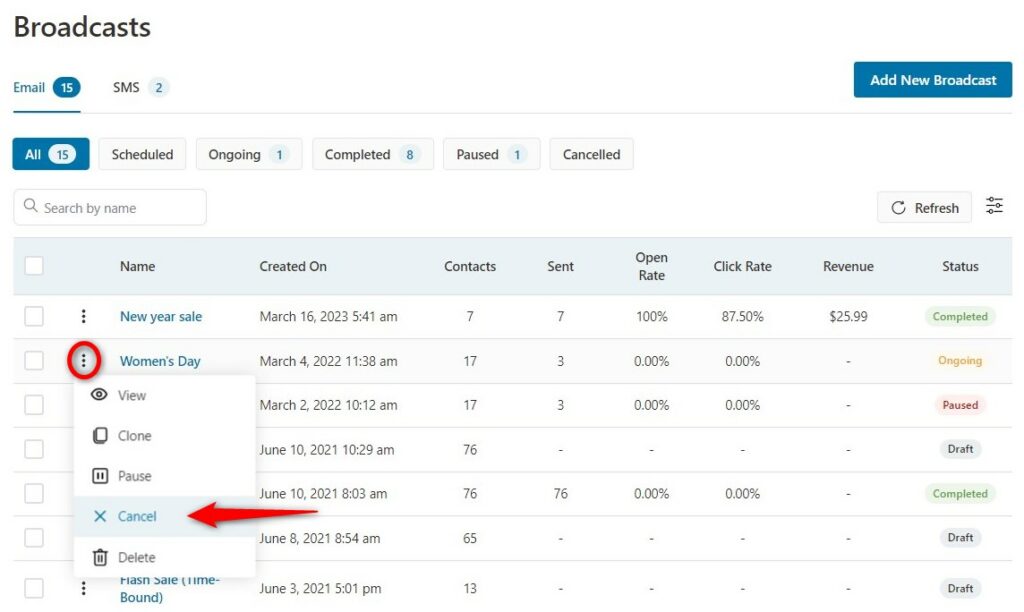Click the Draft badge on the June 3, 2021 row
This screenshot has height=612, width=1024.
click(960, 588)
